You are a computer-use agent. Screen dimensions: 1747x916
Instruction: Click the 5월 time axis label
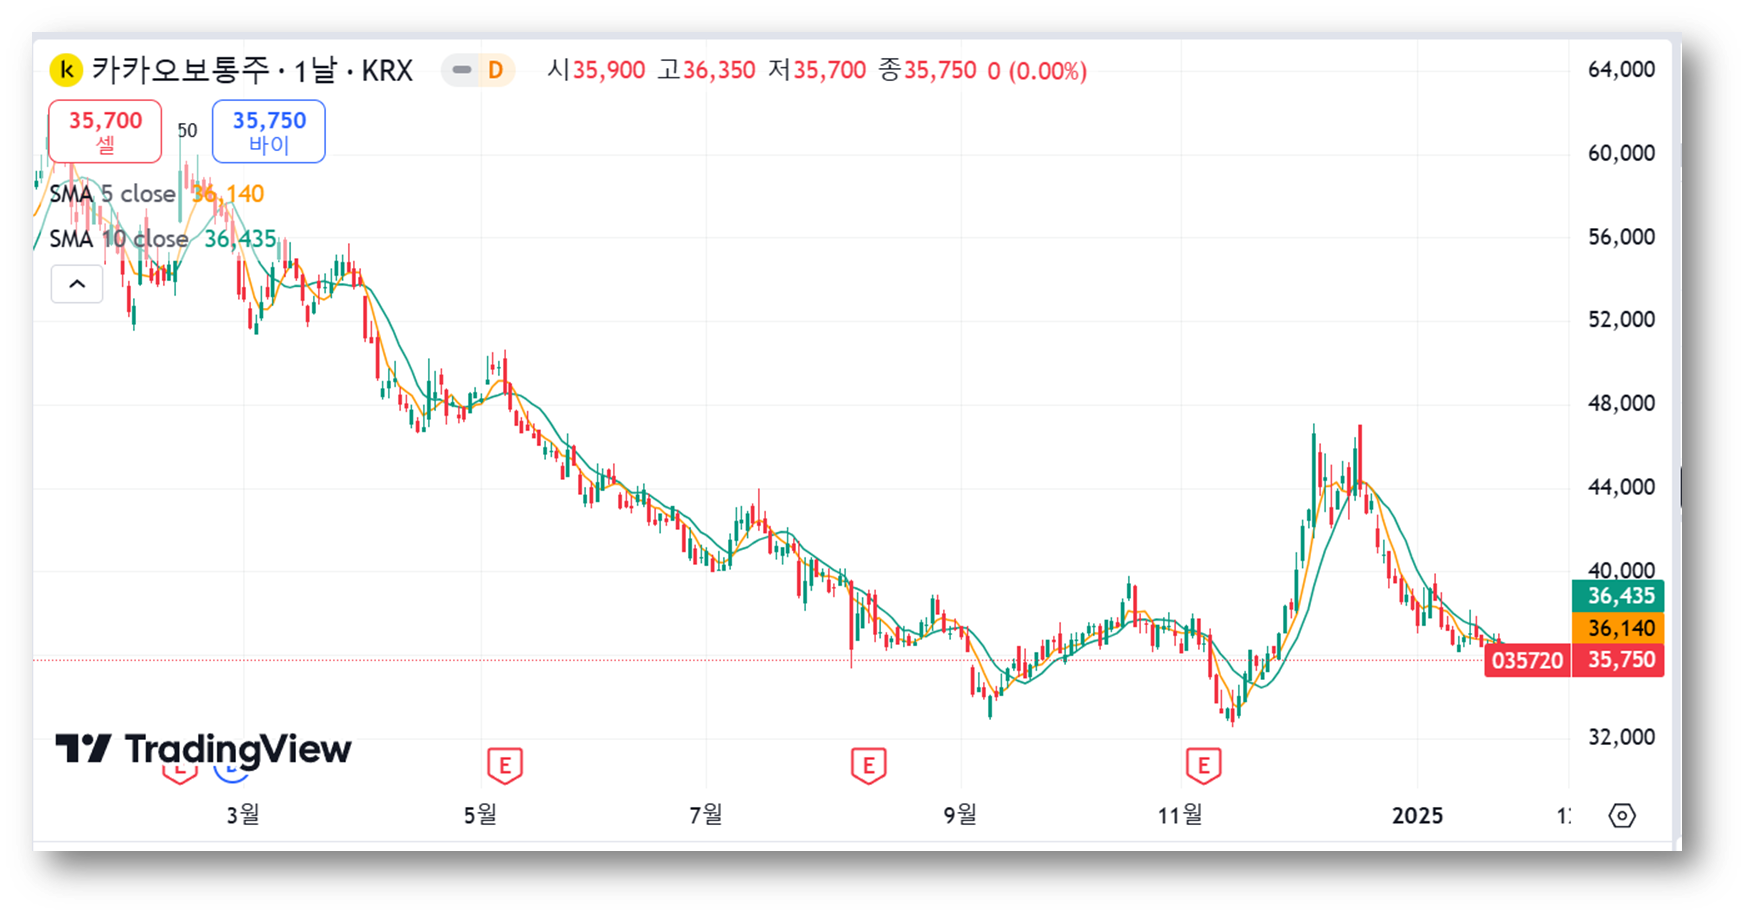(480, 815)
